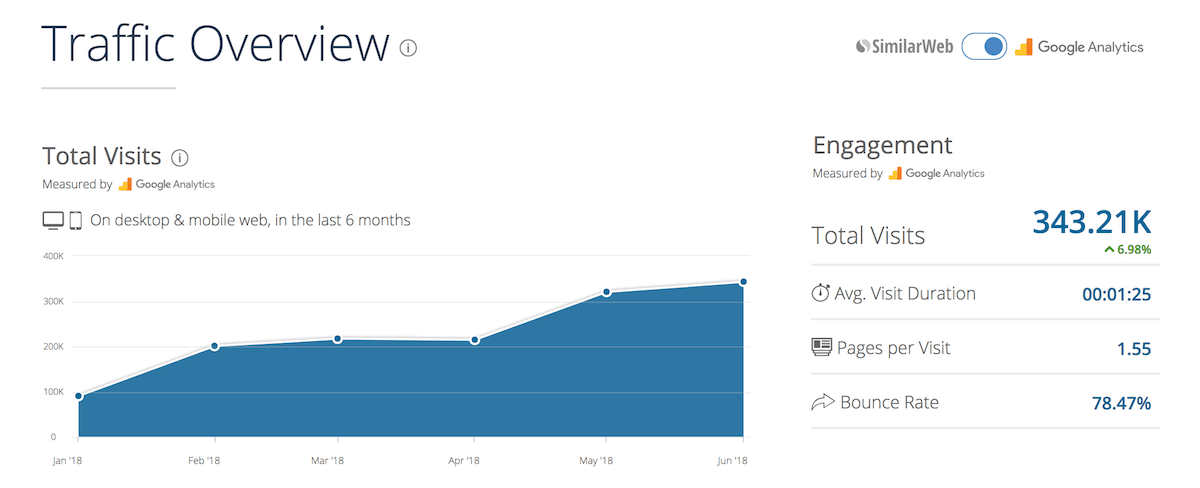The height and width of the screenshot is (488, 1200).
Task: Click the 343.21K total visits value
Action: click(1091, 222)
